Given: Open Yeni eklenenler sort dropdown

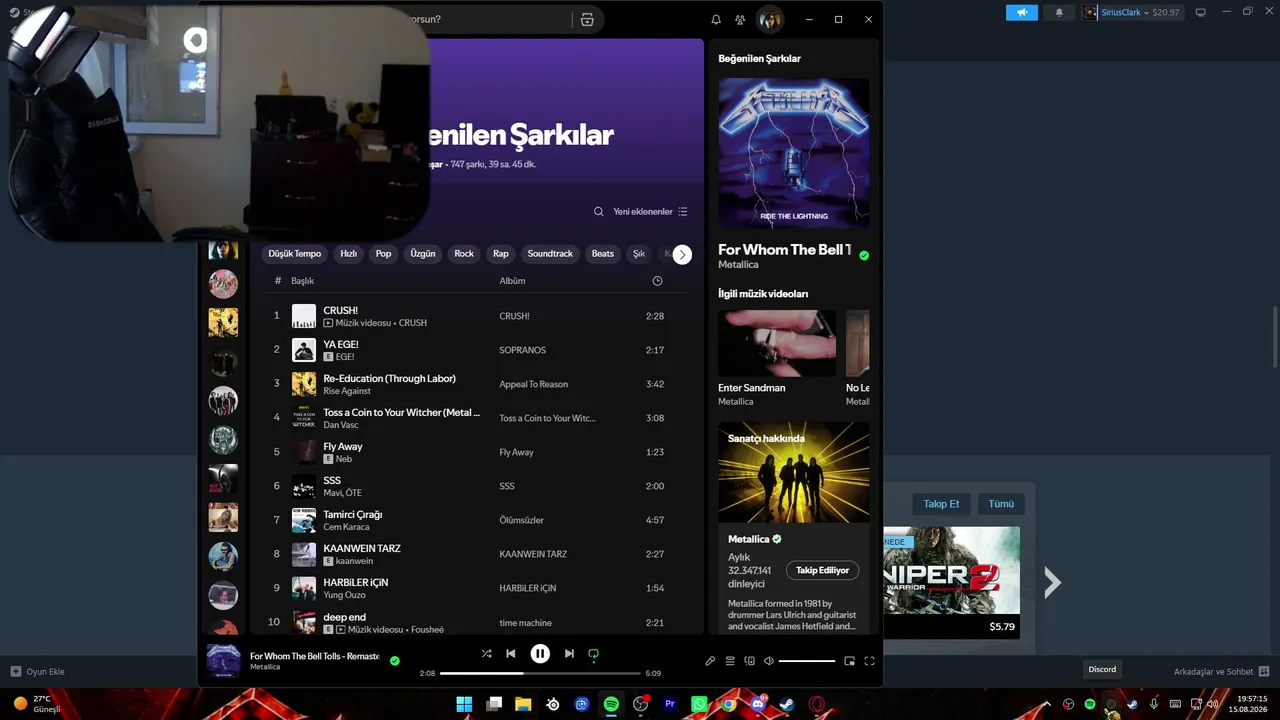Looking at the screenshot, I should point(651,212).
